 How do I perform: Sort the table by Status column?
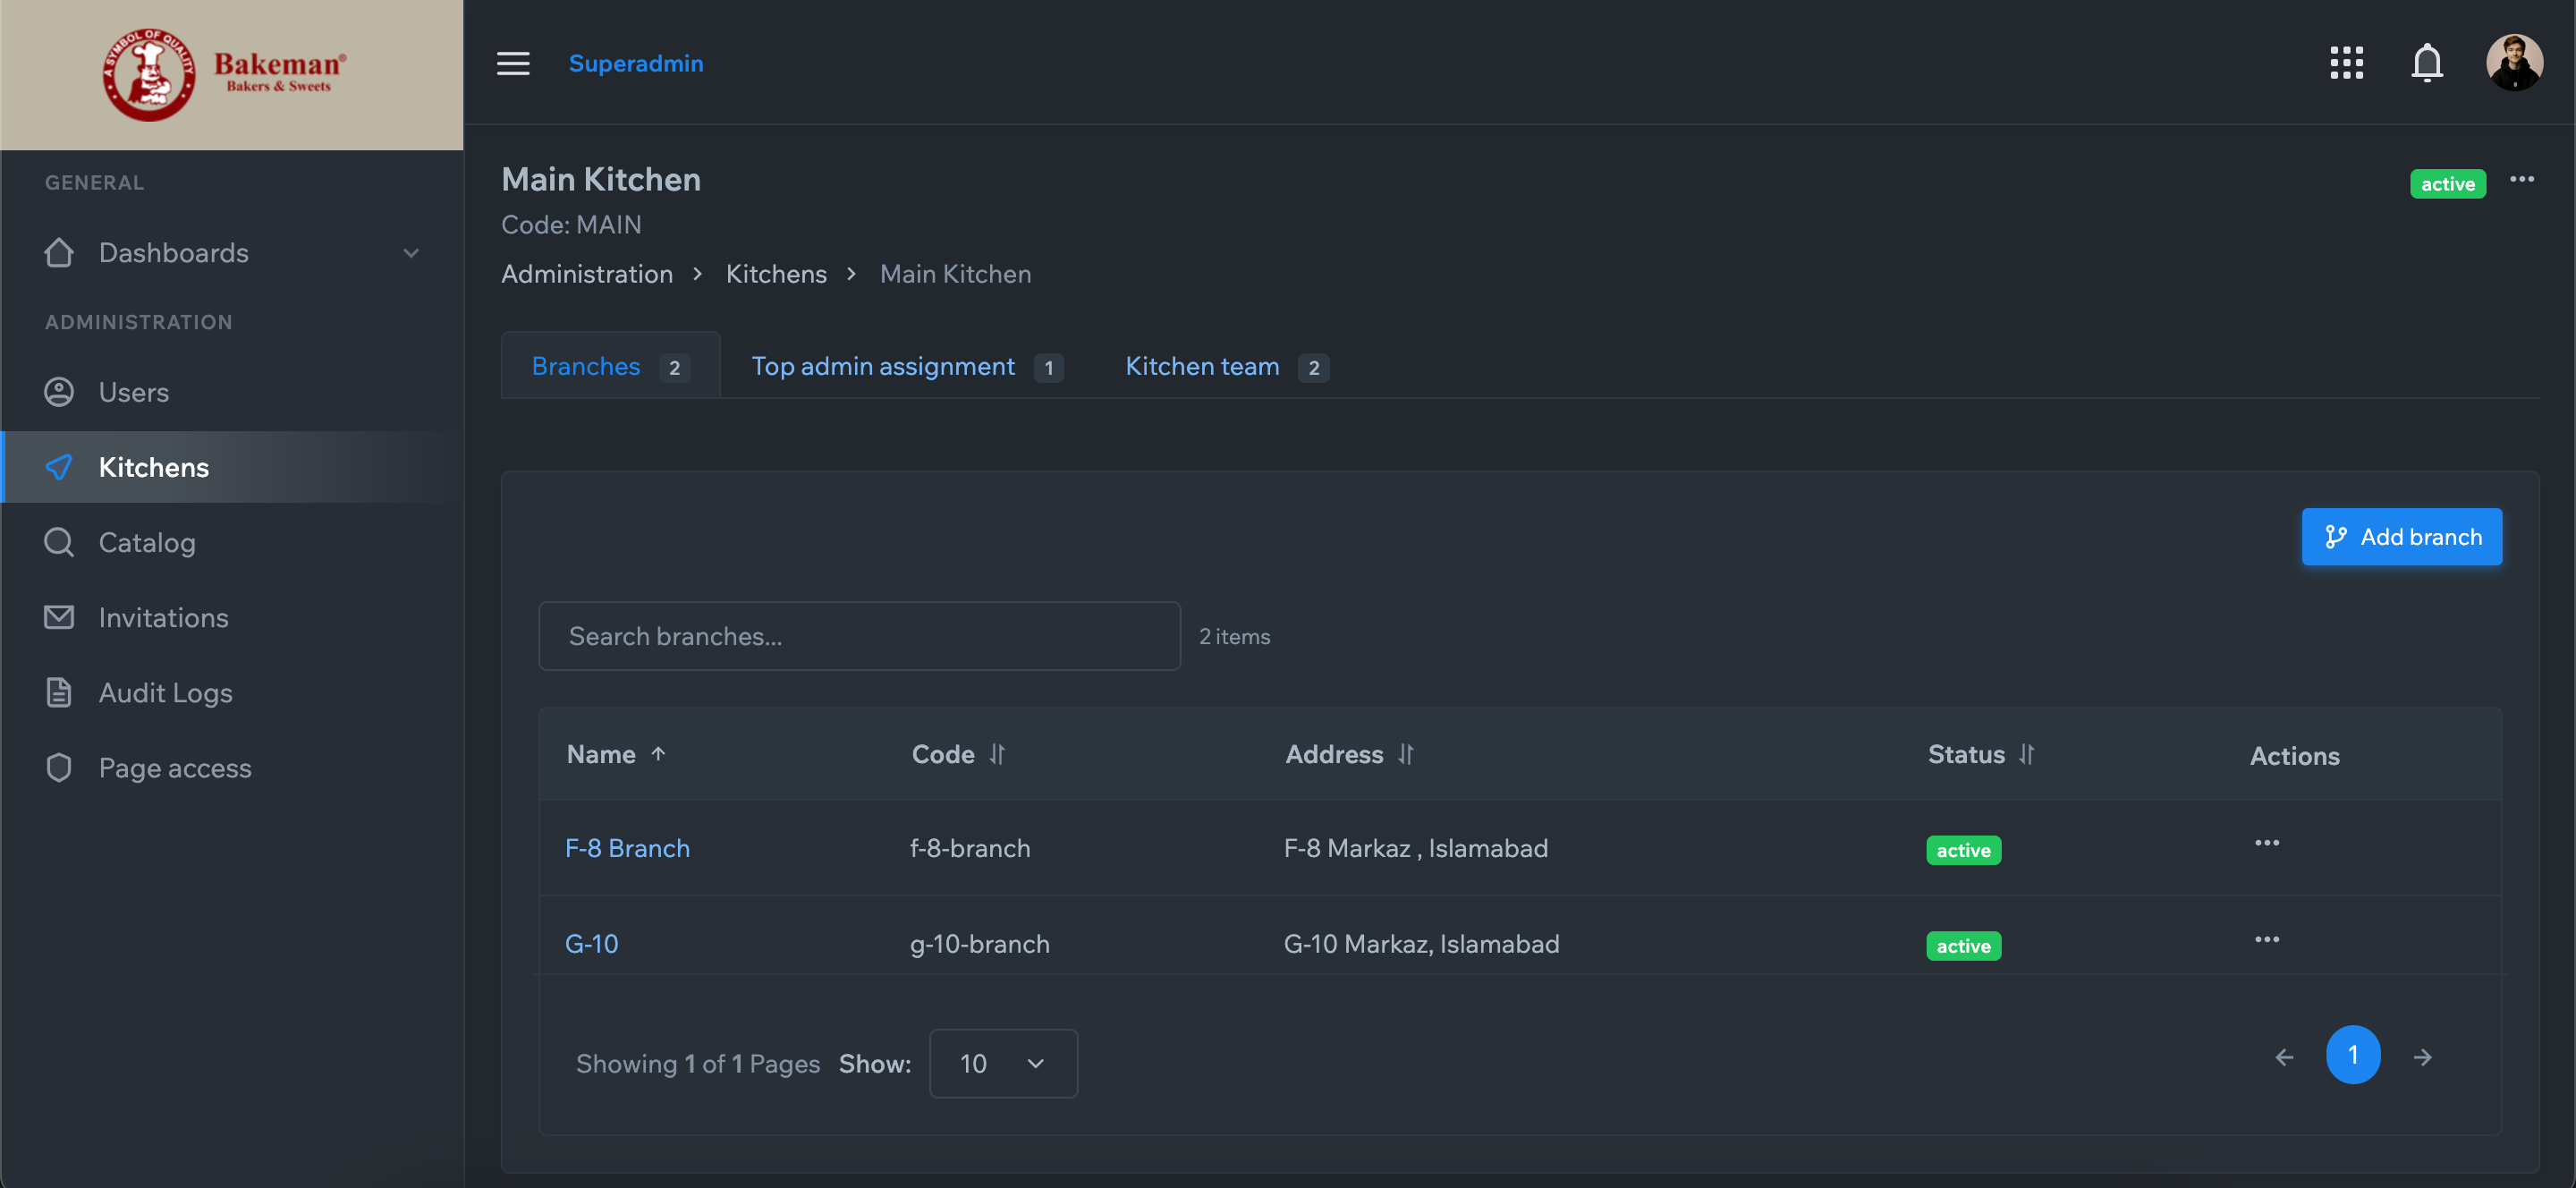[2026, 754]
